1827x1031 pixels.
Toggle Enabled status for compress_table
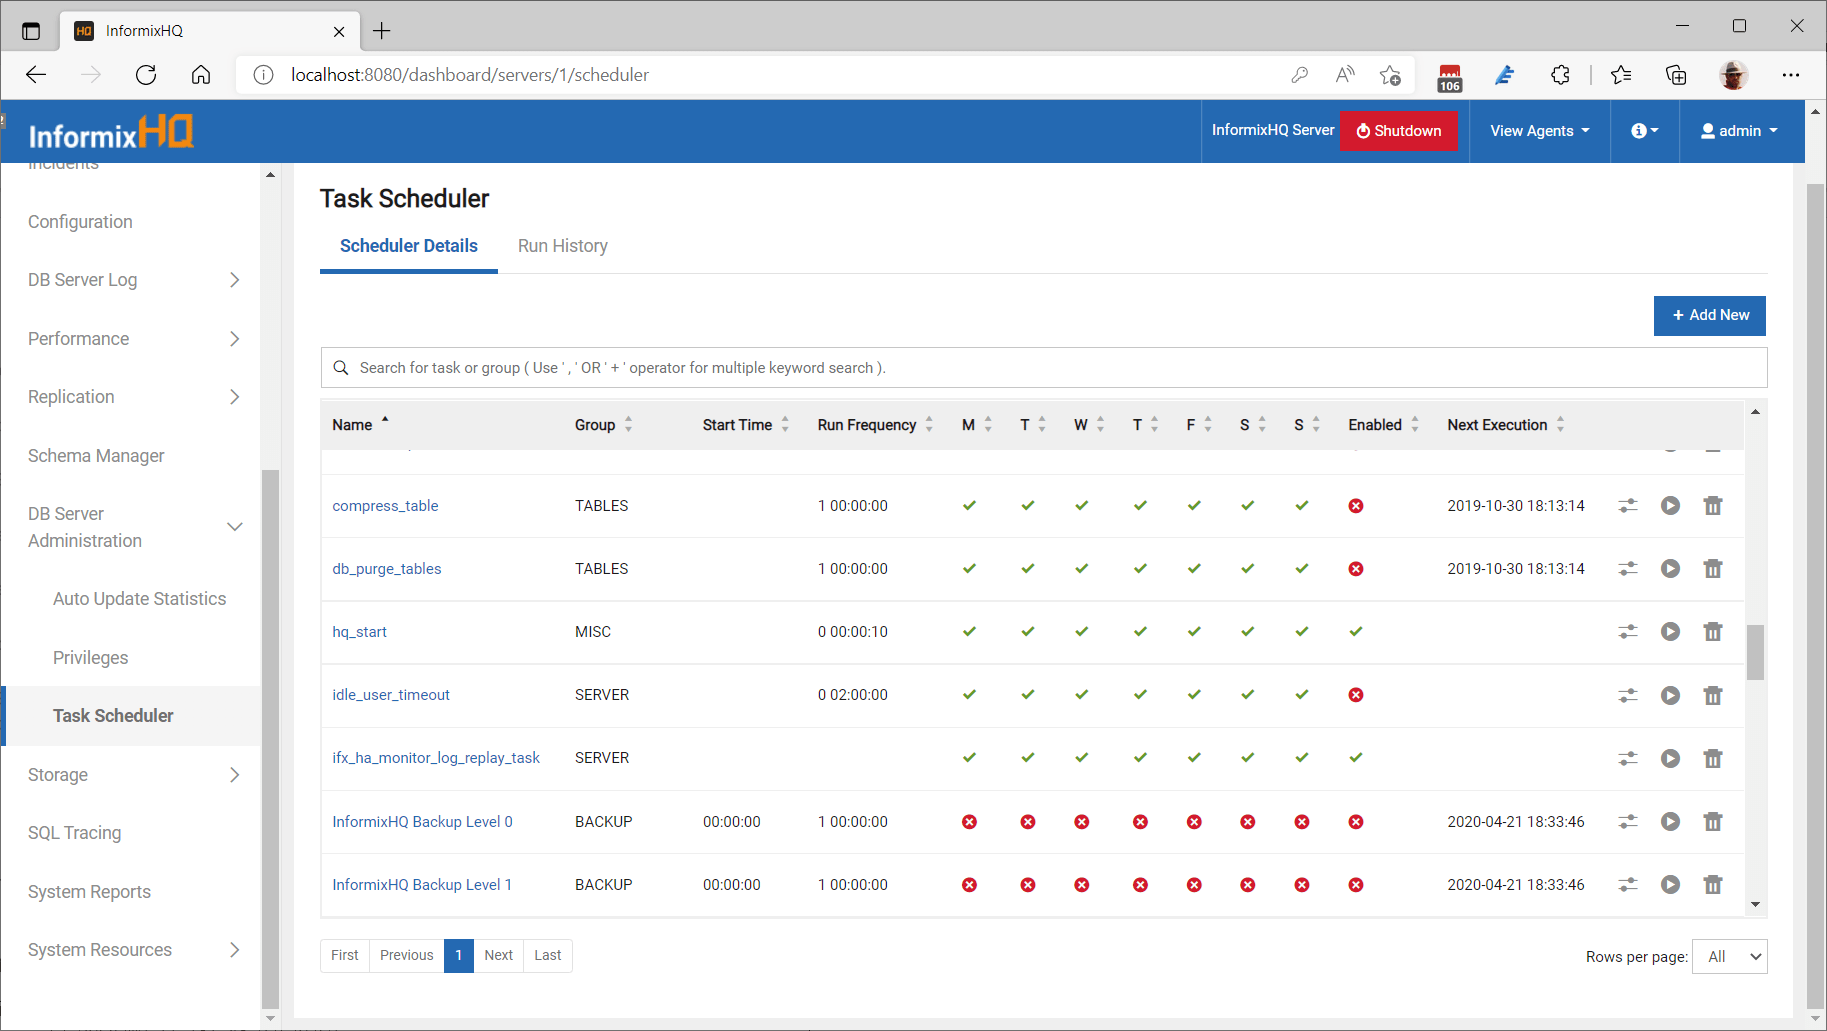[1356, 506]
